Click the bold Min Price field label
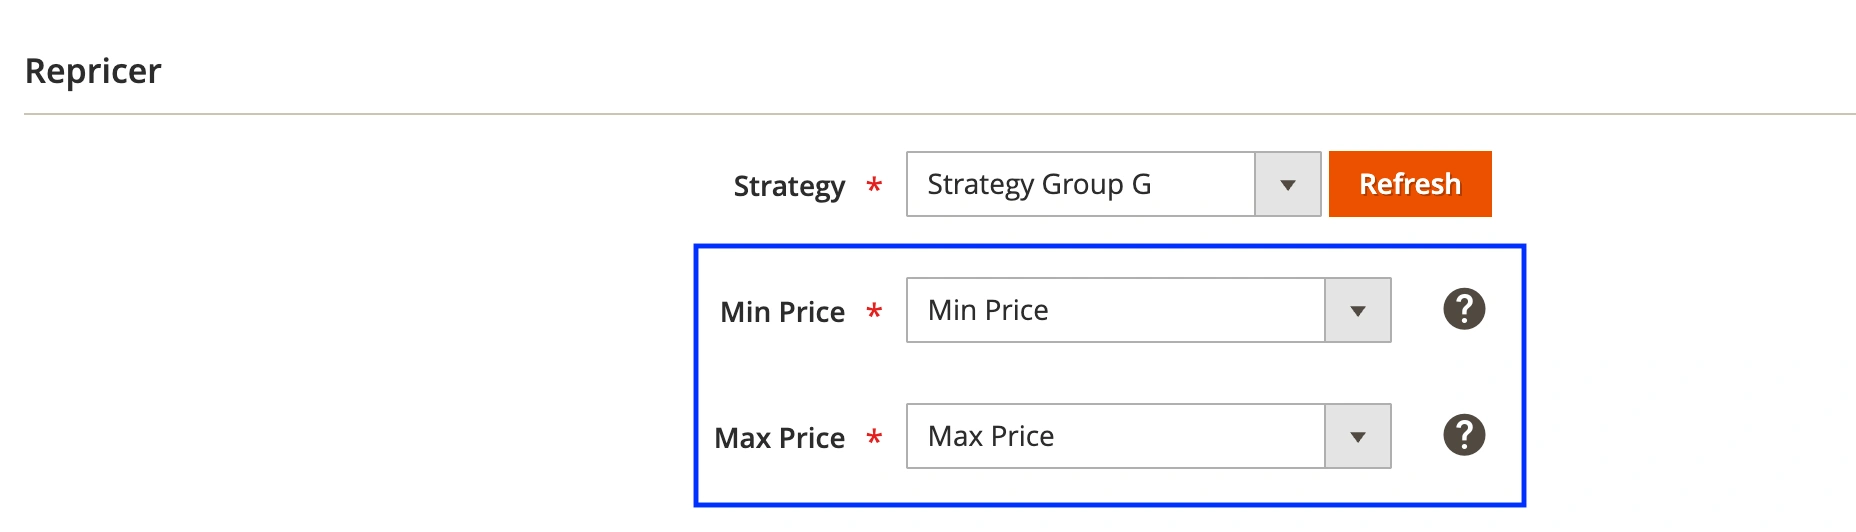Viewport: 1856px width, 532px height. (782, 312)
